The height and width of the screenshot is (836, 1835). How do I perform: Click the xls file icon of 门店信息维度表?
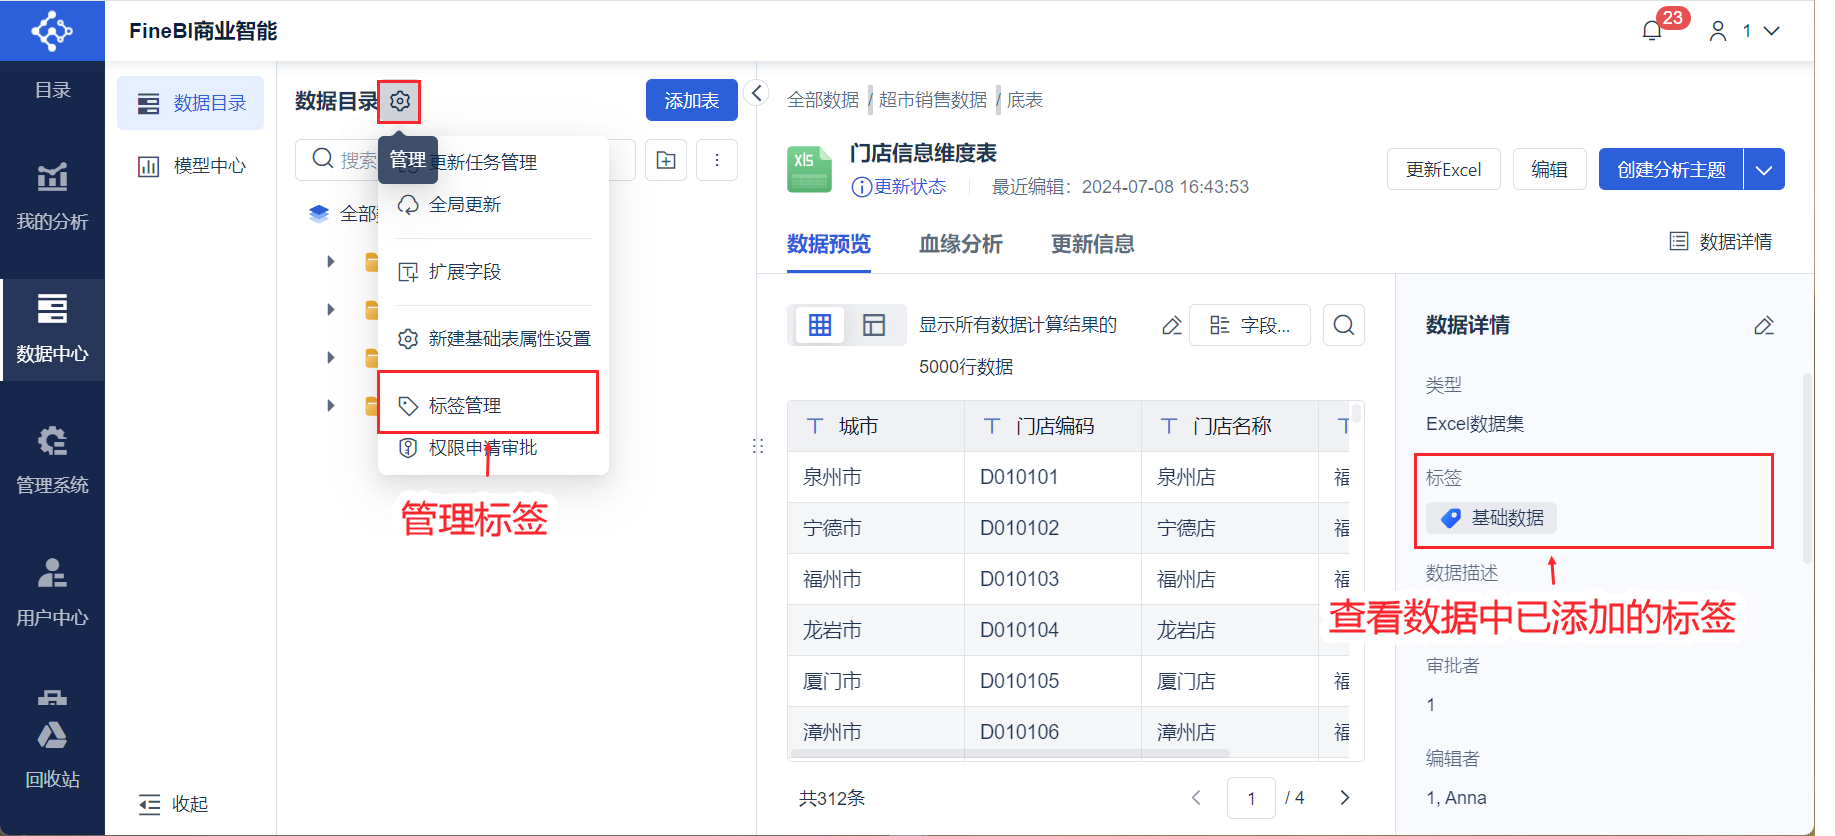point(809,169)
